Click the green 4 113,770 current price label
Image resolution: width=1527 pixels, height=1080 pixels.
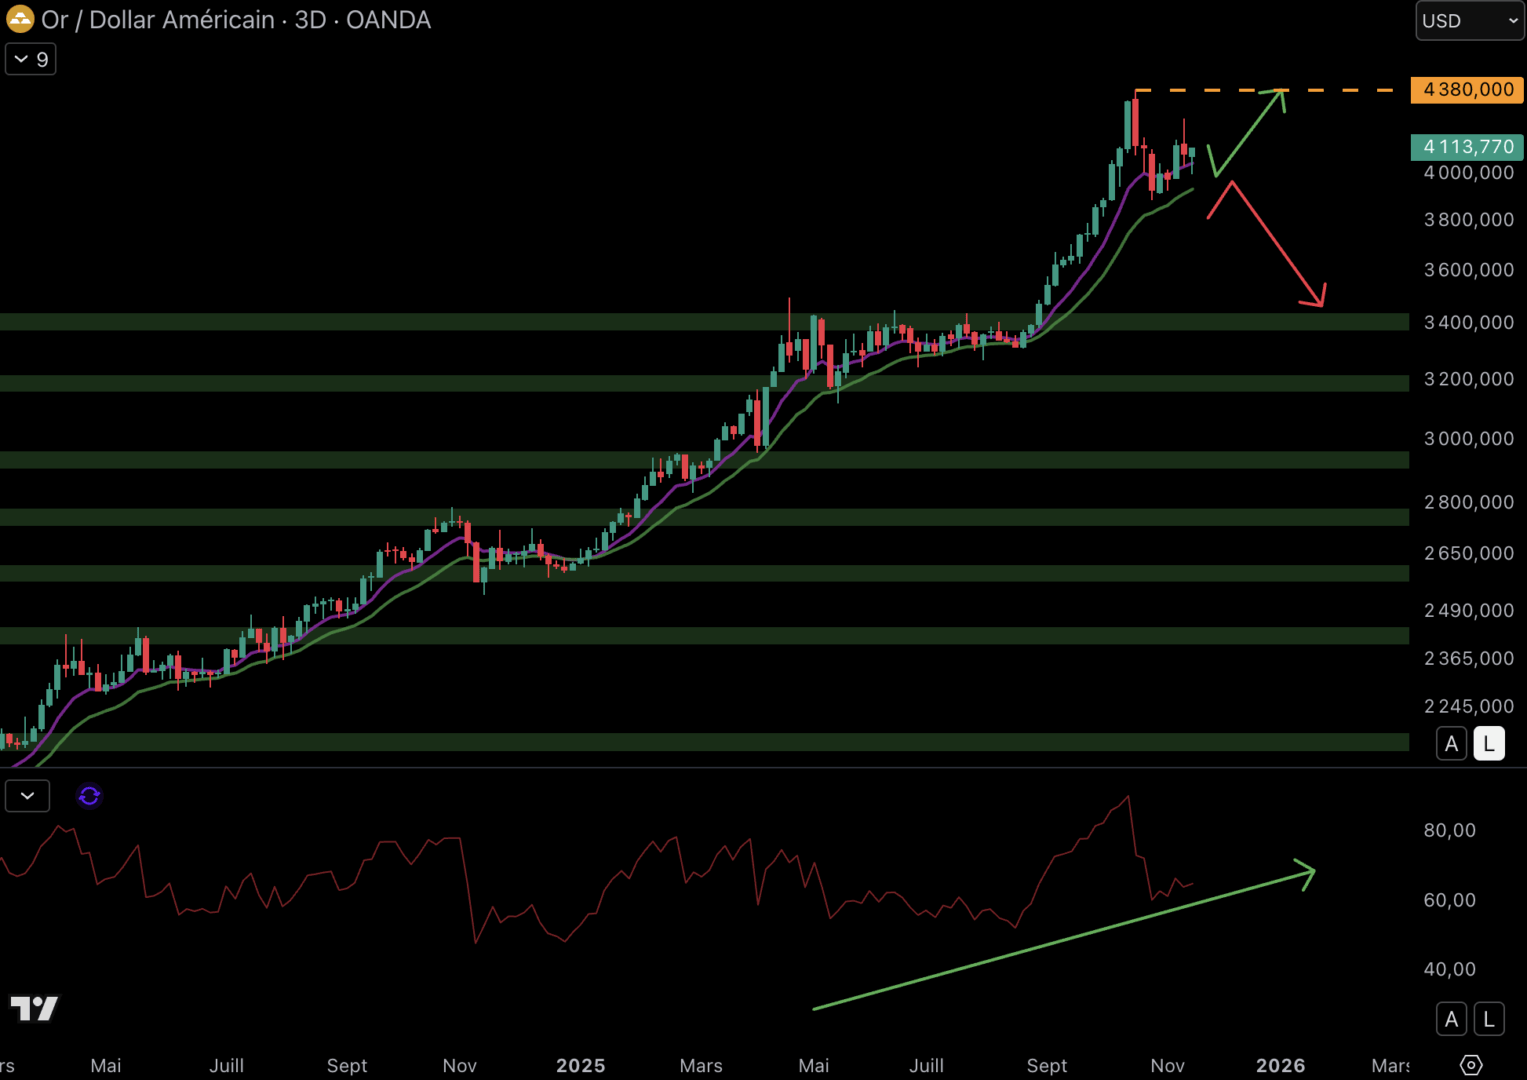(1467, 147)
